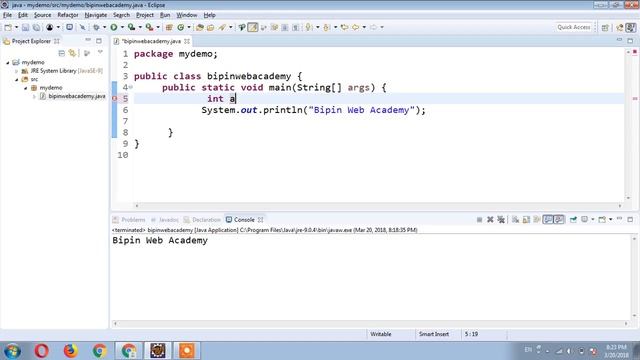Open the Project menu

point(145,15)
